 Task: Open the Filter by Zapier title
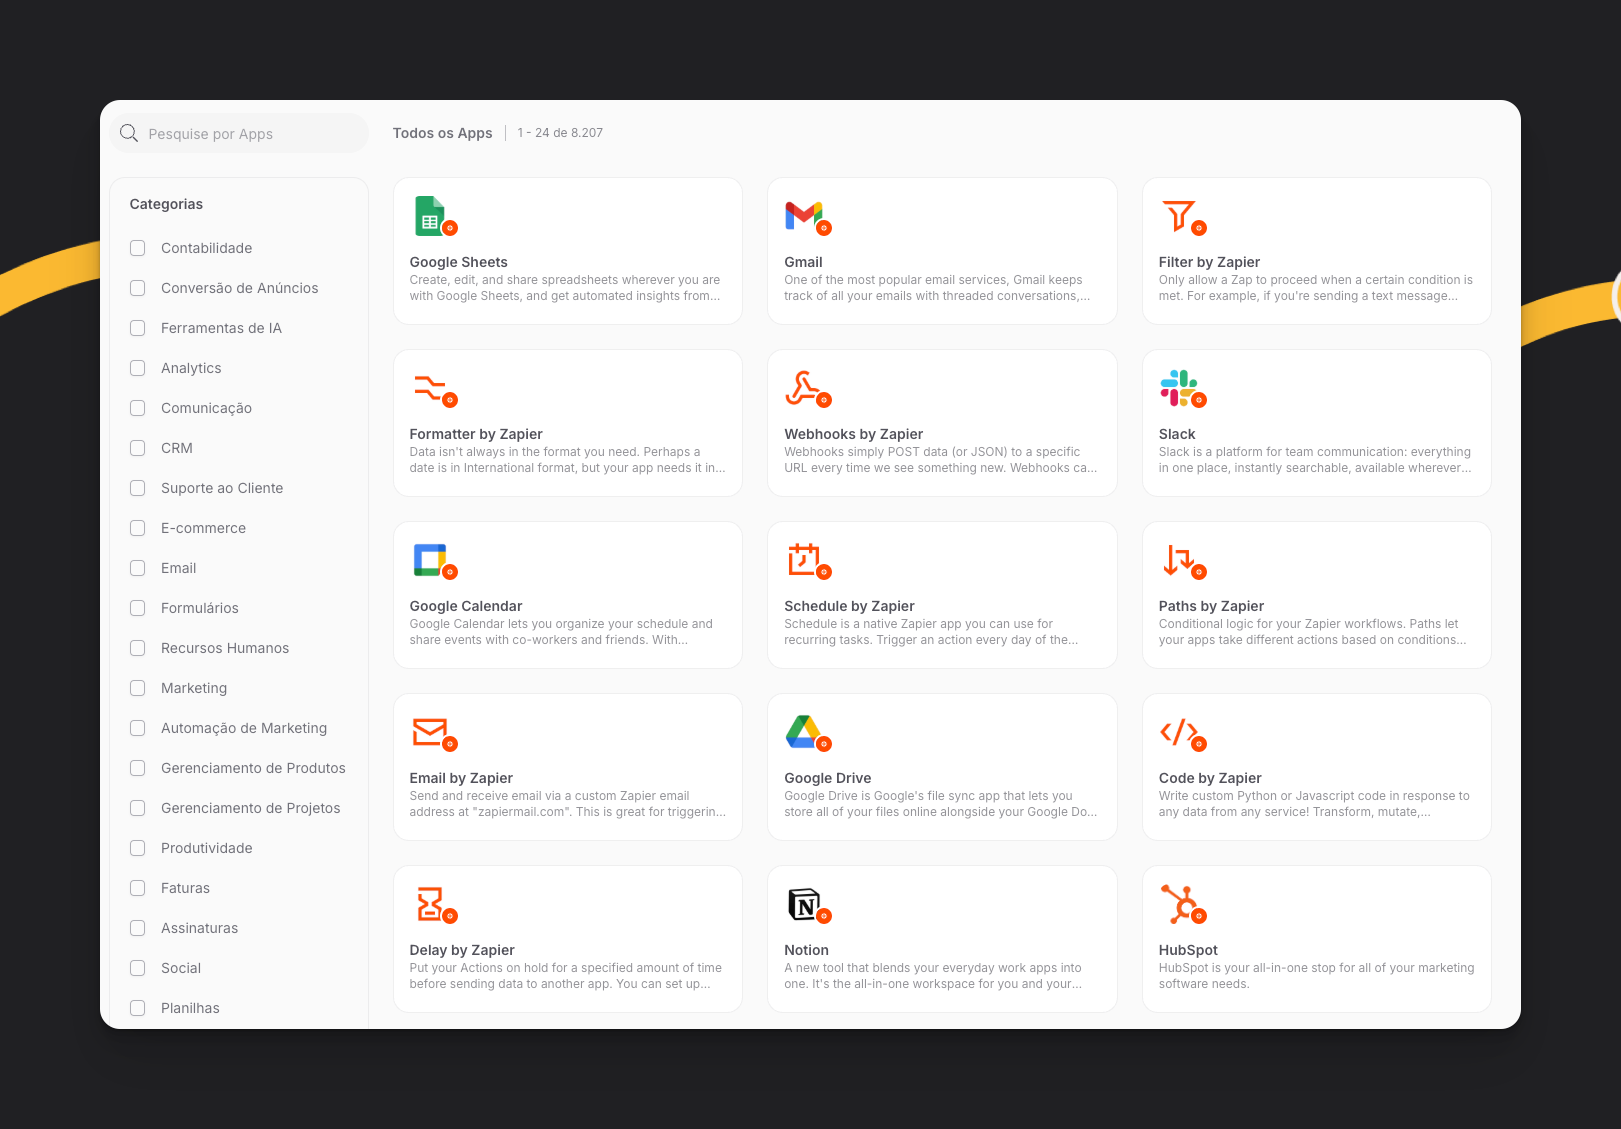[x=1209, y=262]
